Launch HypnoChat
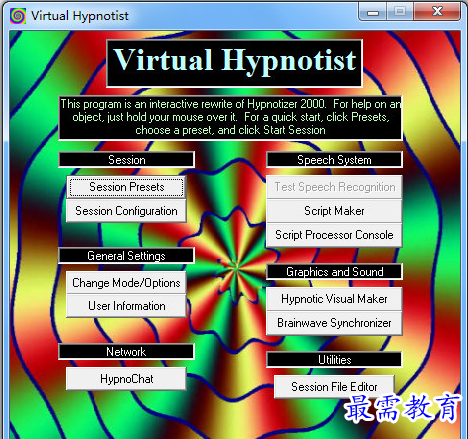 tap(126, 379)
